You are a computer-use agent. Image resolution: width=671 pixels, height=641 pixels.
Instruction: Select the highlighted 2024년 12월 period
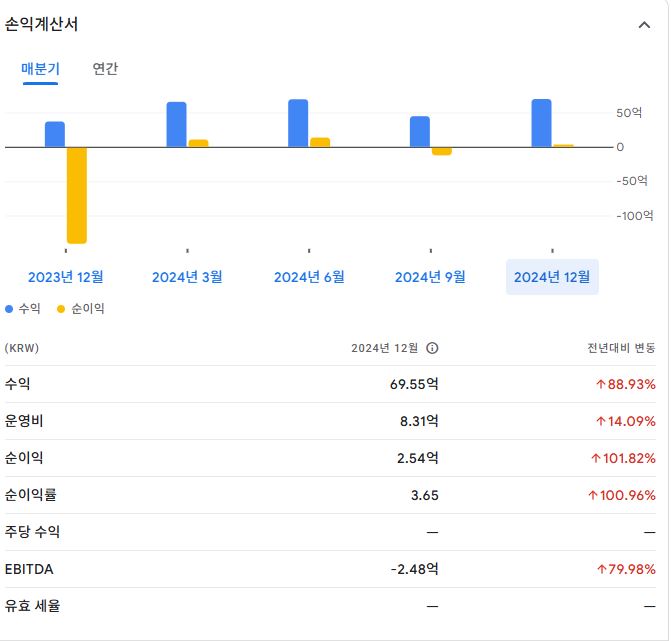[552, 277]
